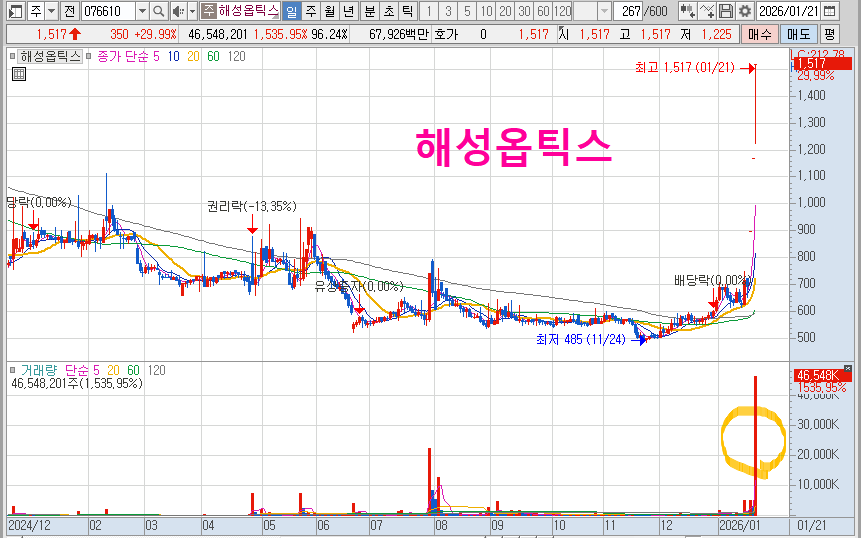Click the current price 1,517 with up arrow
The height and width of the screenshot is (538, 861).
pos(59,35)
